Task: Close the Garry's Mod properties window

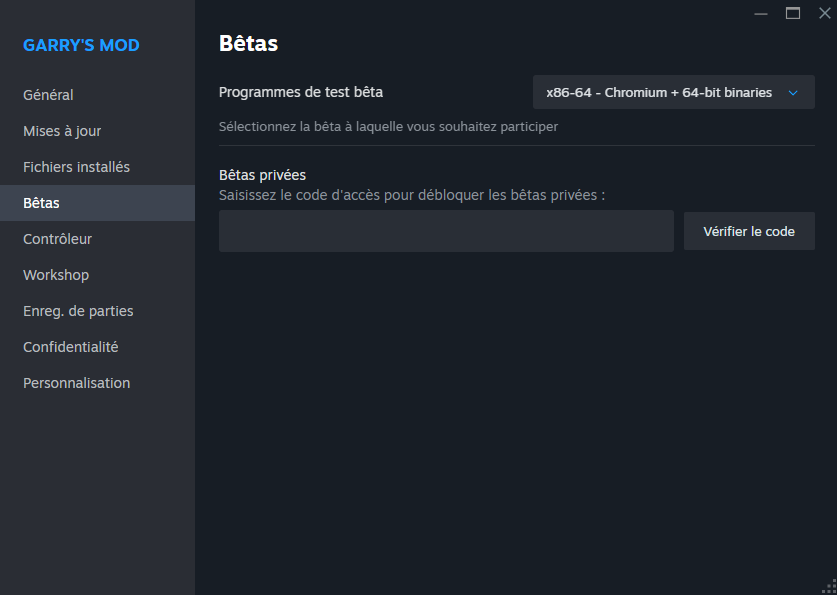Action: click(x=824, y=13)
